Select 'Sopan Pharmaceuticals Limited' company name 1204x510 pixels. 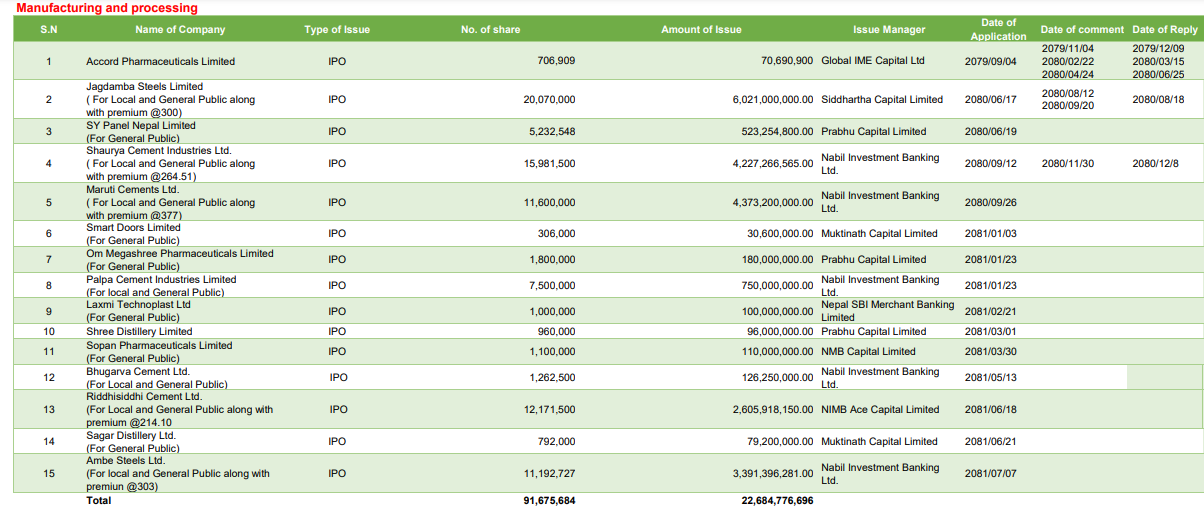pos(159,345)
